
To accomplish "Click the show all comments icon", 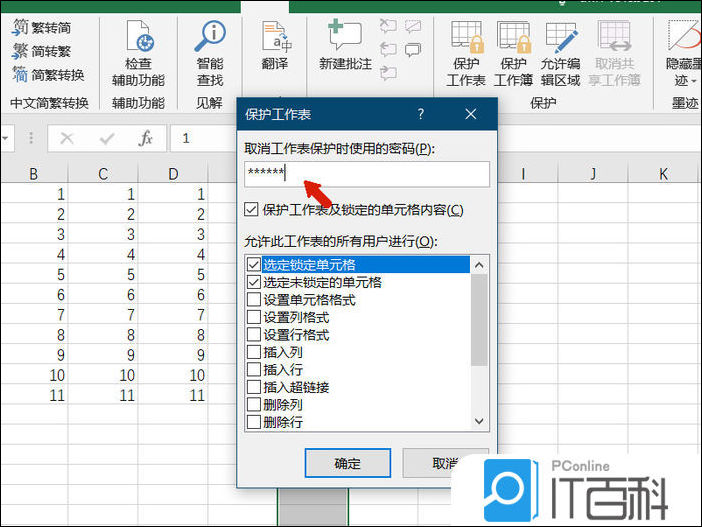I will pyautogui.click(x=413, y=49).
